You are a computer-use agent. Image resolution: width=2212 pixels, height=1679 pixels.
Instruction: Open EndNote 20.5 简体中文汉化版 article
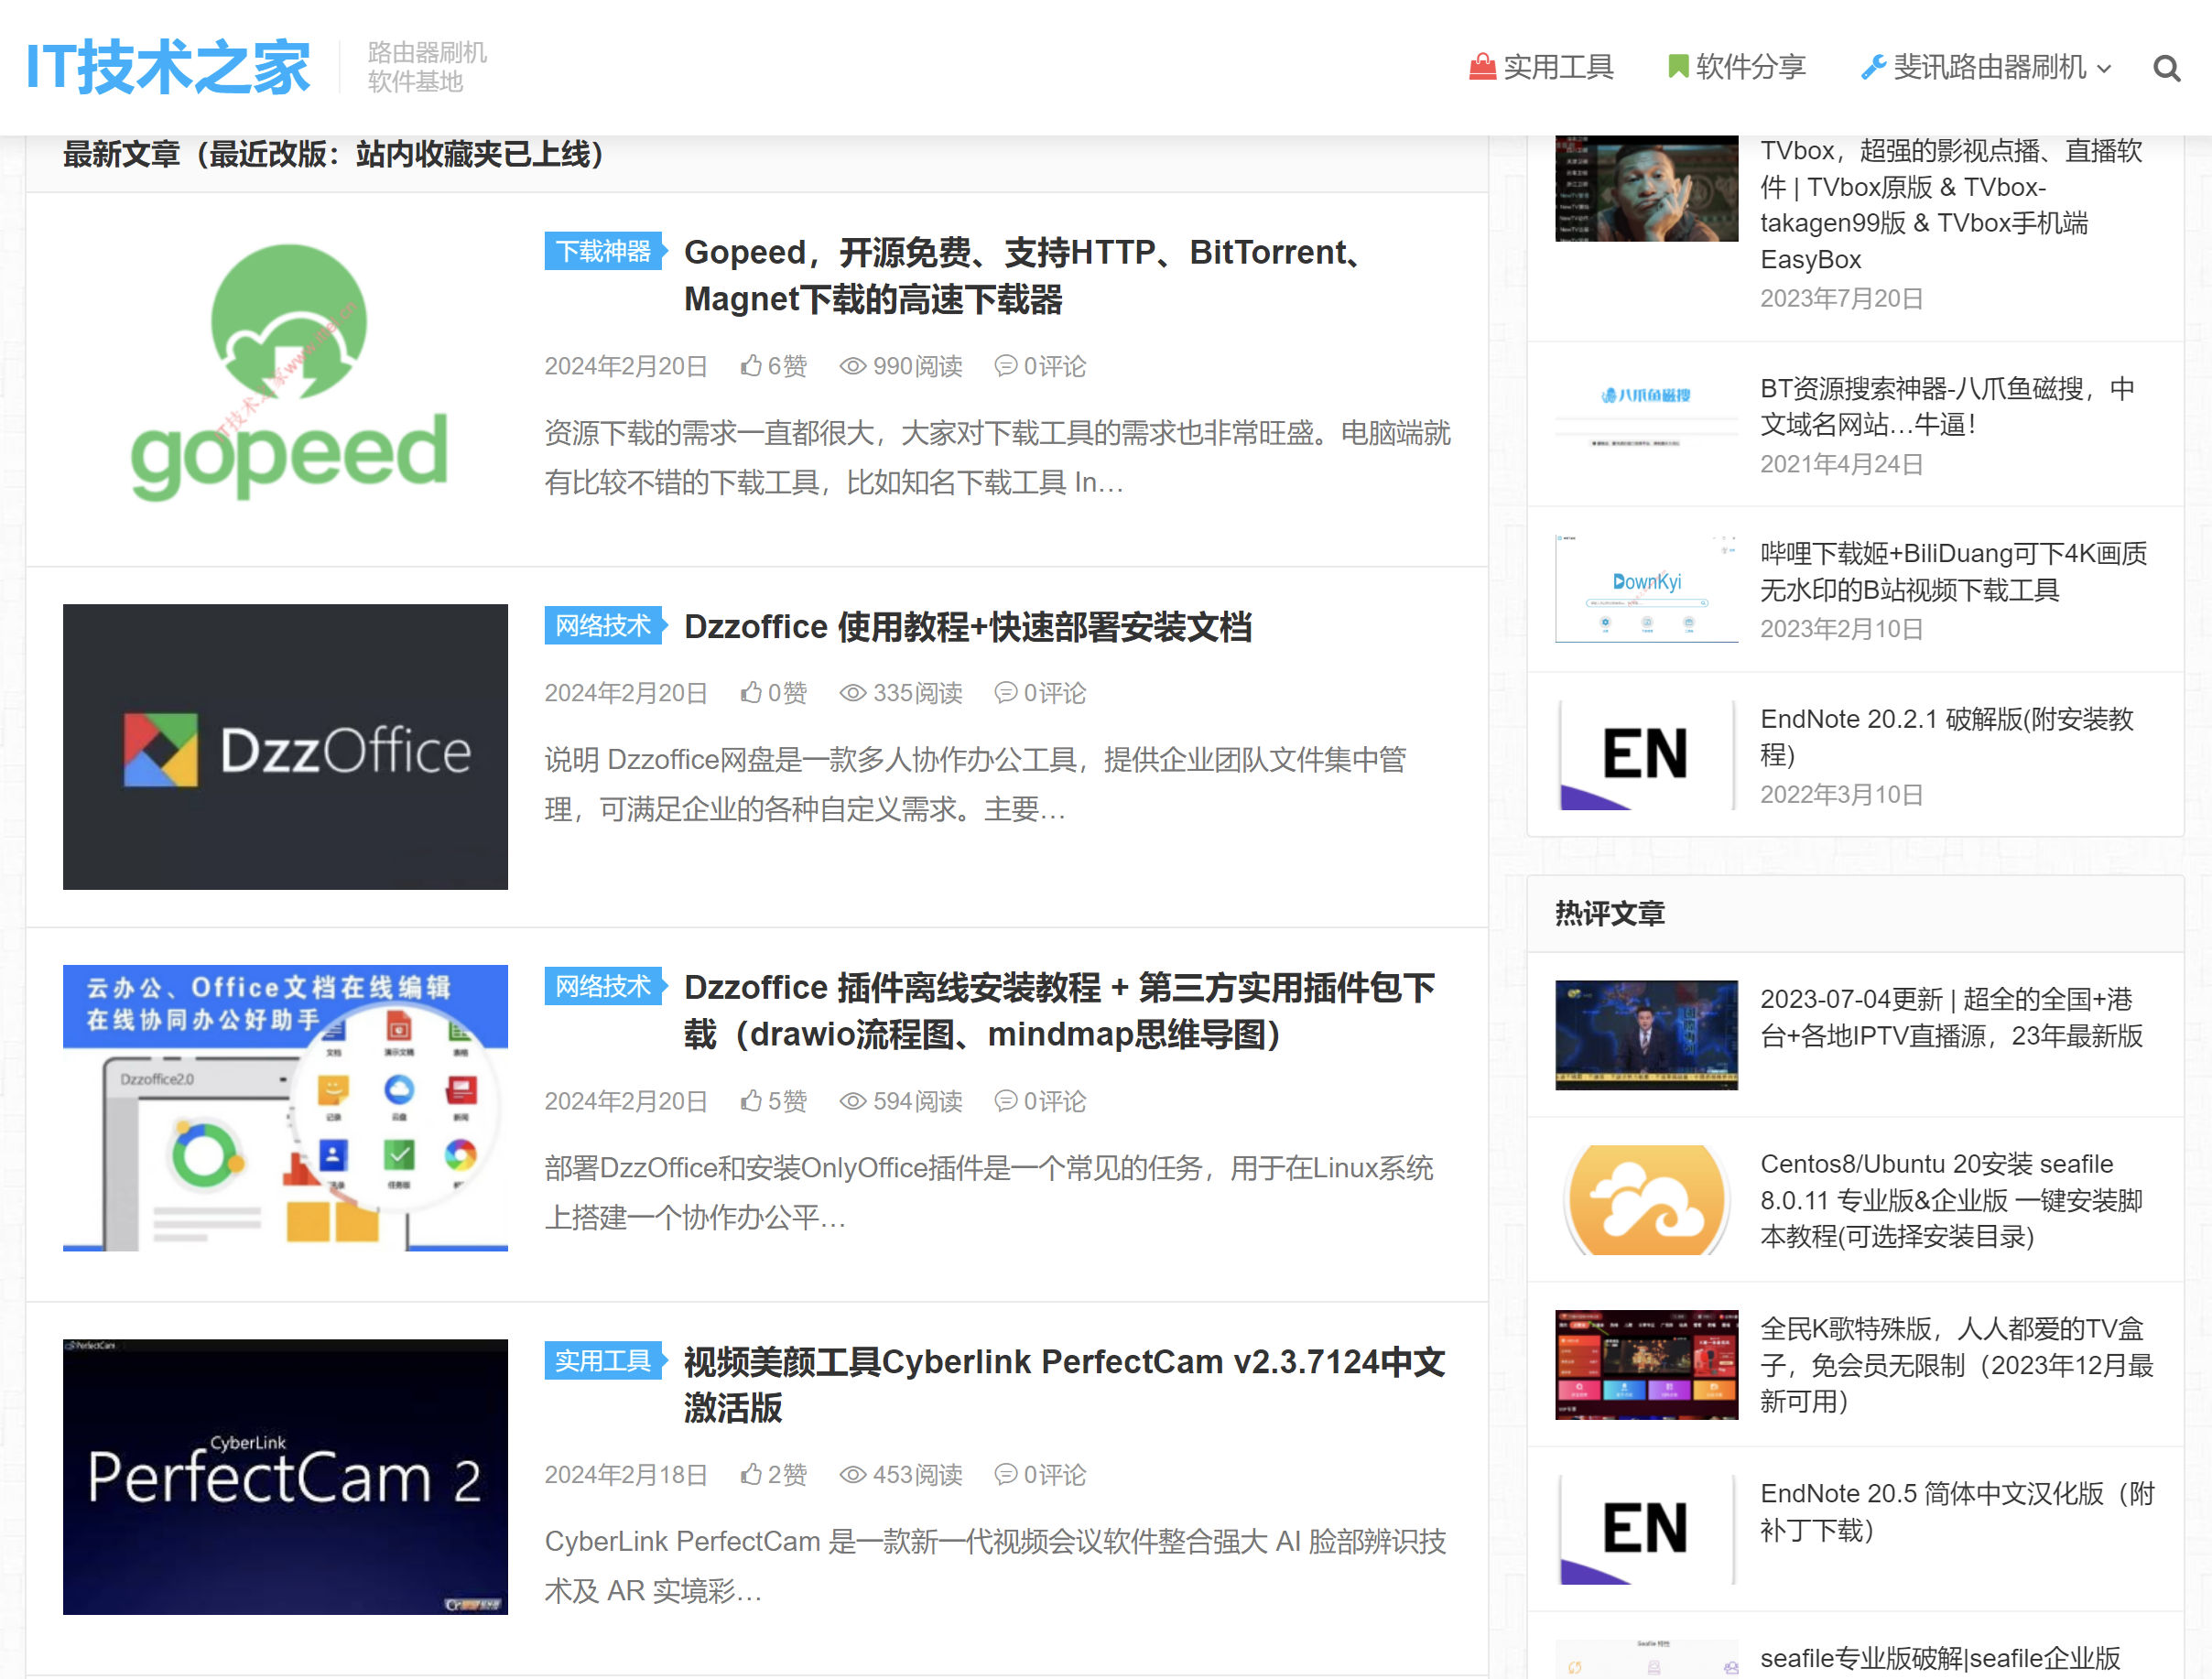coord(1956,1511)
